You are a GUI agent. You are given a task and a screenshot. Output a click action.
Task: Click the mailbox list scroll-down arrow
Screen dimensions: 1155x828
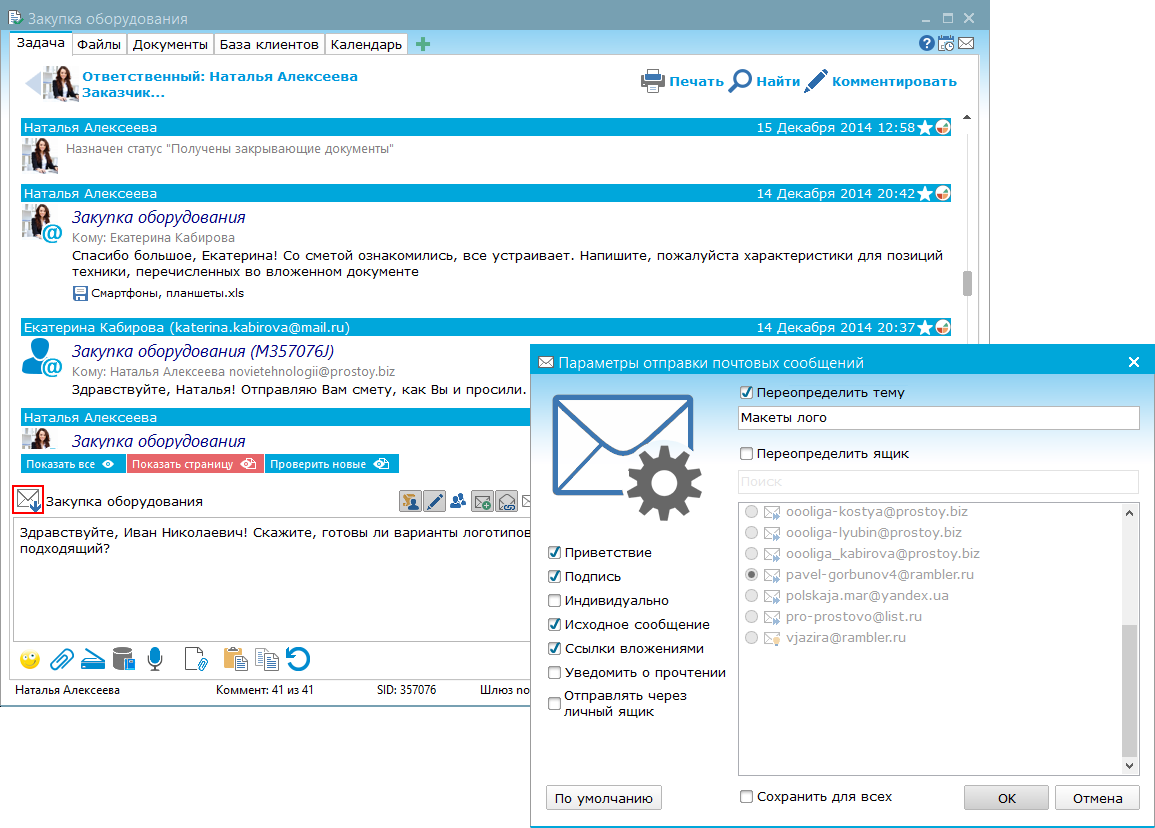pos(1130,766)
